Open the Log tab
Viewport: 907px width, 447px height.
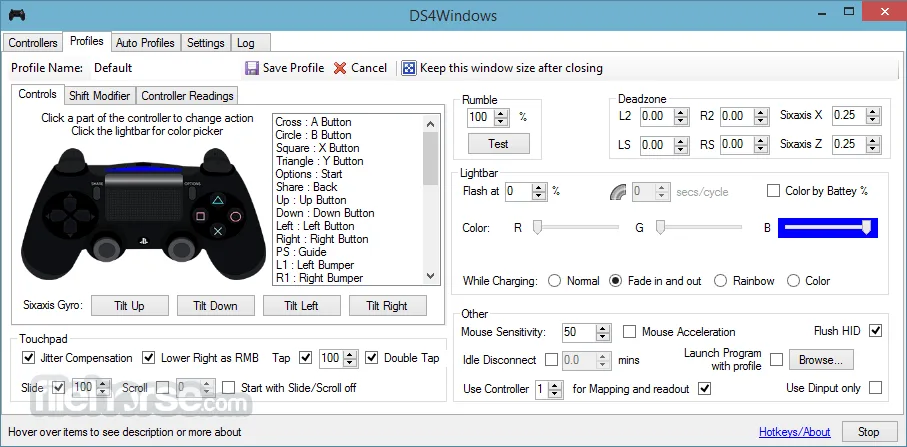(x=250, y=43)
